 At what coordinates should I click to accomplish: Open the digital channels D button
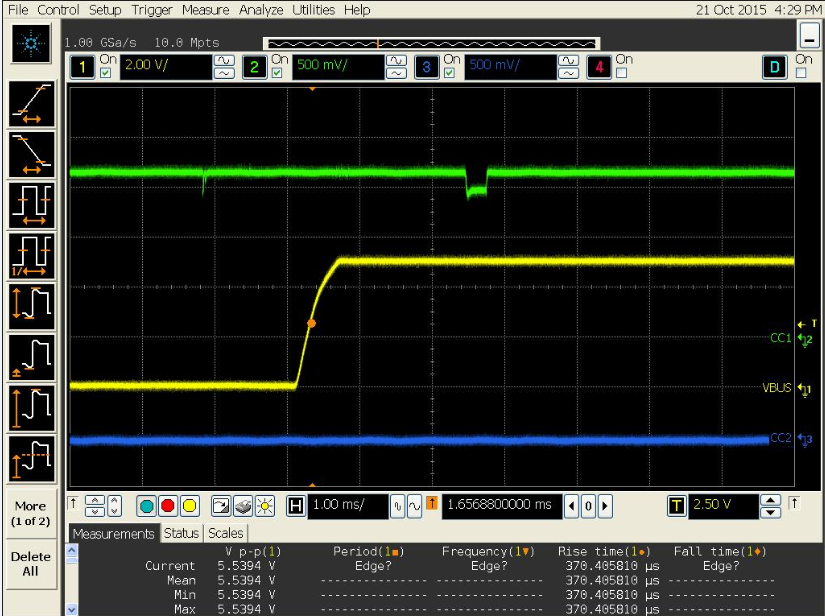pyautogui.click(x=774, y=67)
